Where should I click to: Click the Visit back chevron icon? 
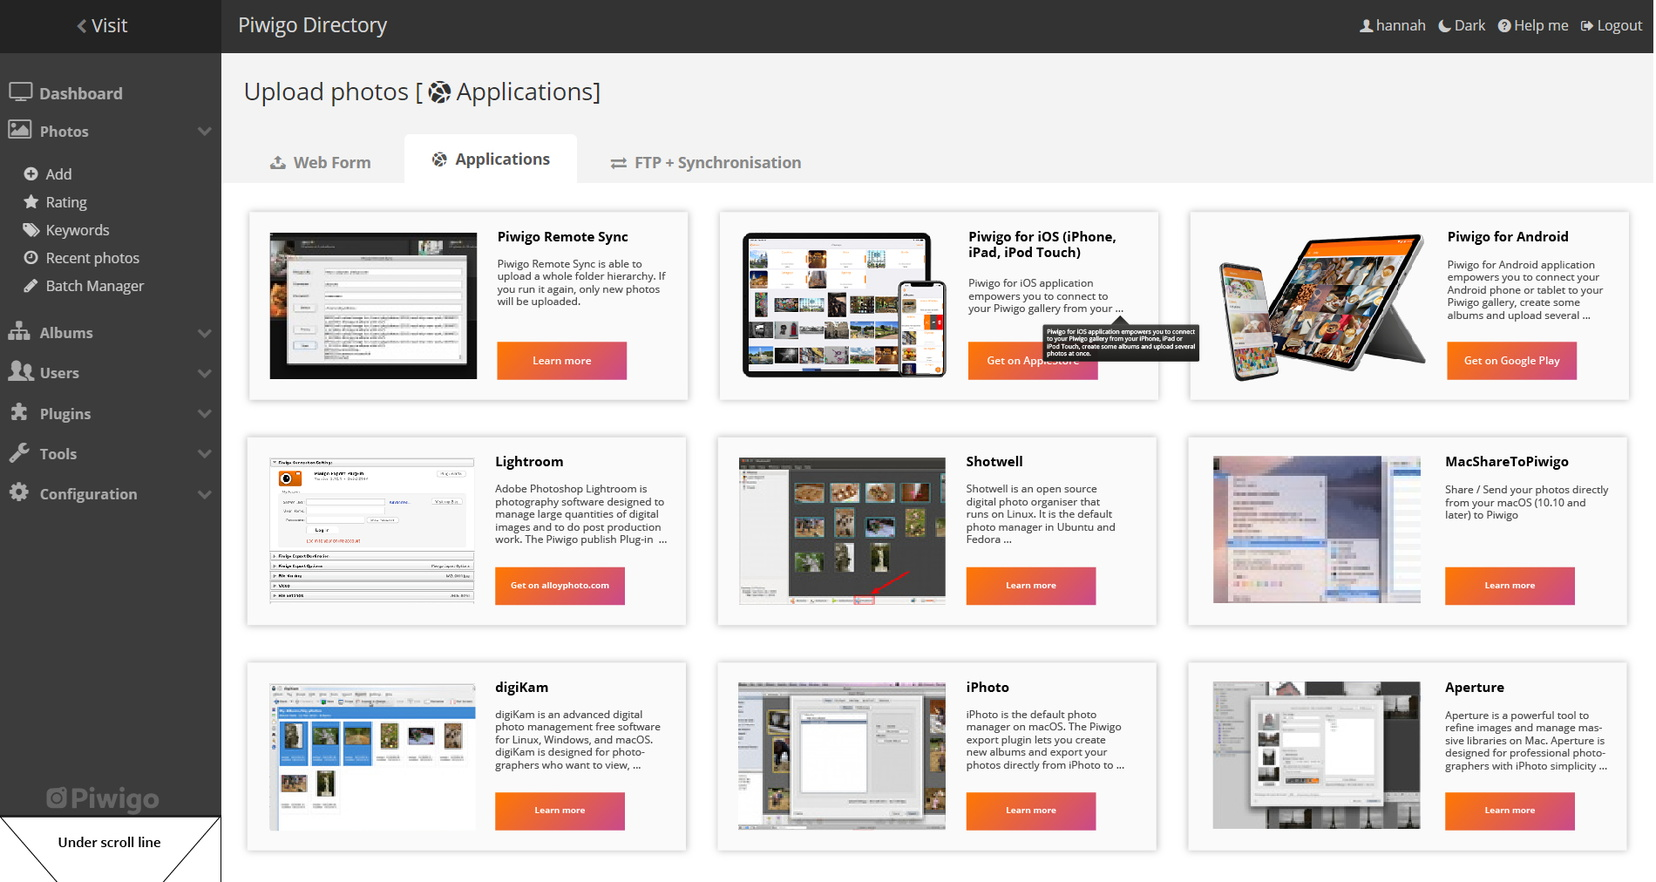(x=82, y=26)
